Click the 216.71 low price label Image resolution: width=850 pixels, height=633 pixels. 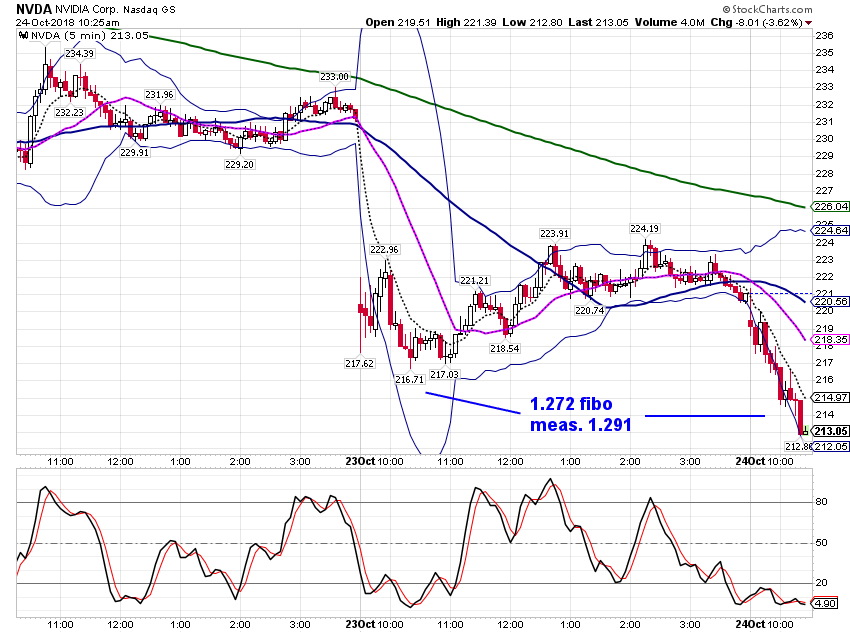click(409, 379)
